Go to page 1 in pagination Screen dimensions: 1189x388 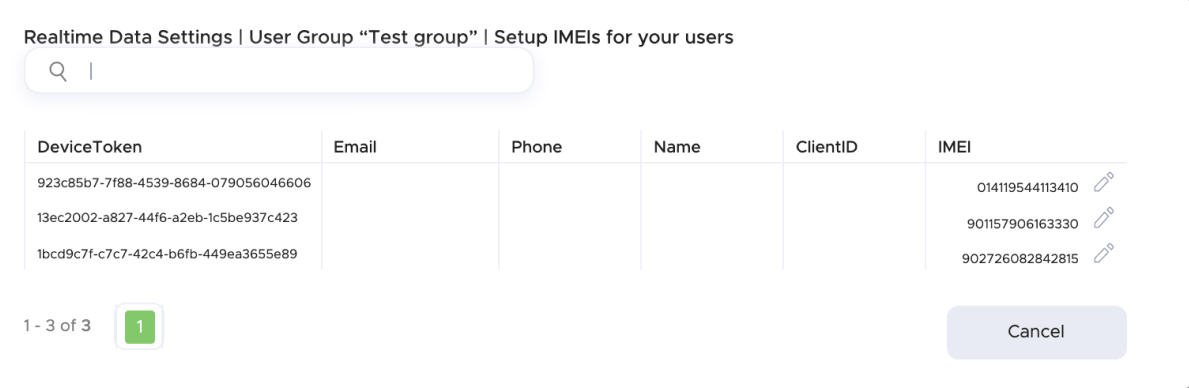[140, 327]
